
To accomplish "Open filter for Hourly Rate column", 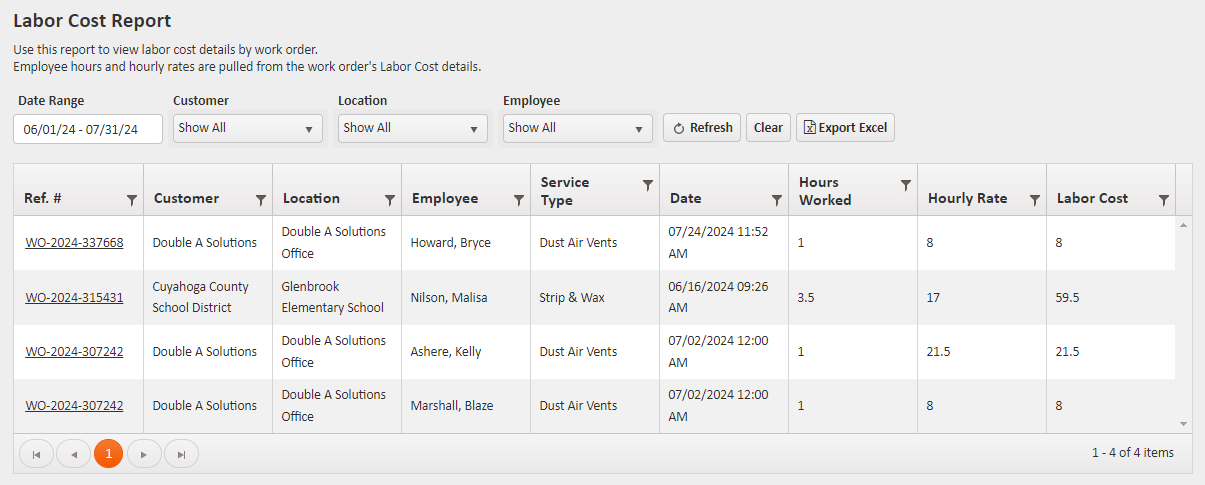I will [x=1035, y=200].
